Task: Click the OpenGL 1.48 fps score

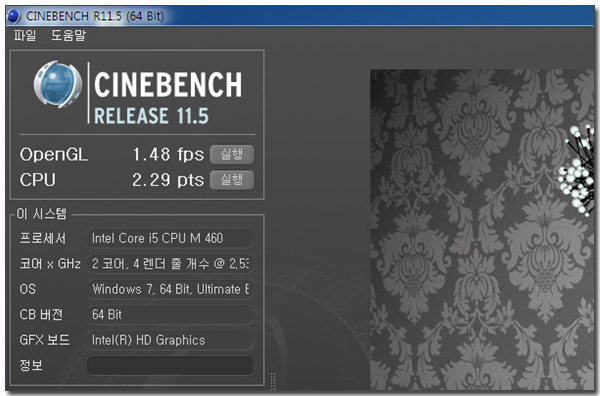Action: coord(168,154)
